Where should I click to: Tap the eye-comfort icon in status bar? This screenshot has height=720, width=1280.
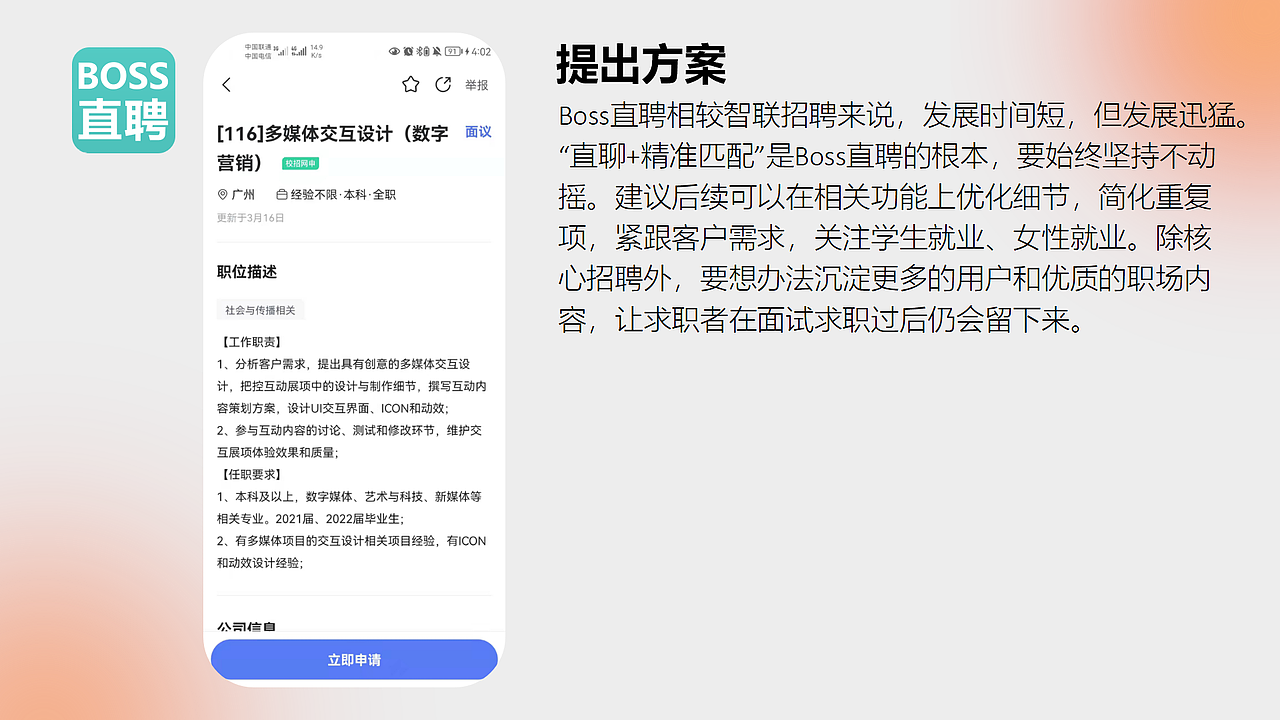(395, 51)
